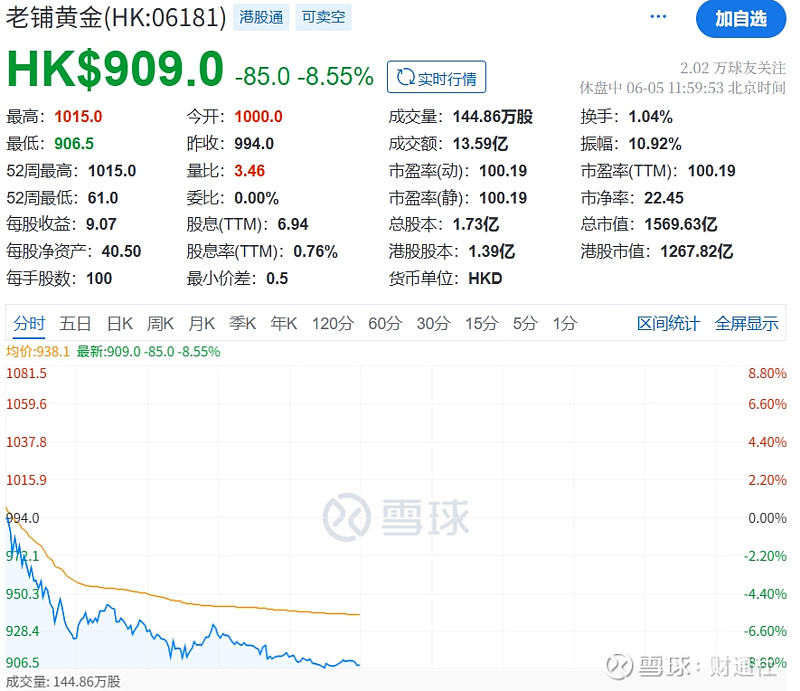Screen dimensions: 800x691
Task: Click the 成交额 value 13.59亿
Action: 481,144
